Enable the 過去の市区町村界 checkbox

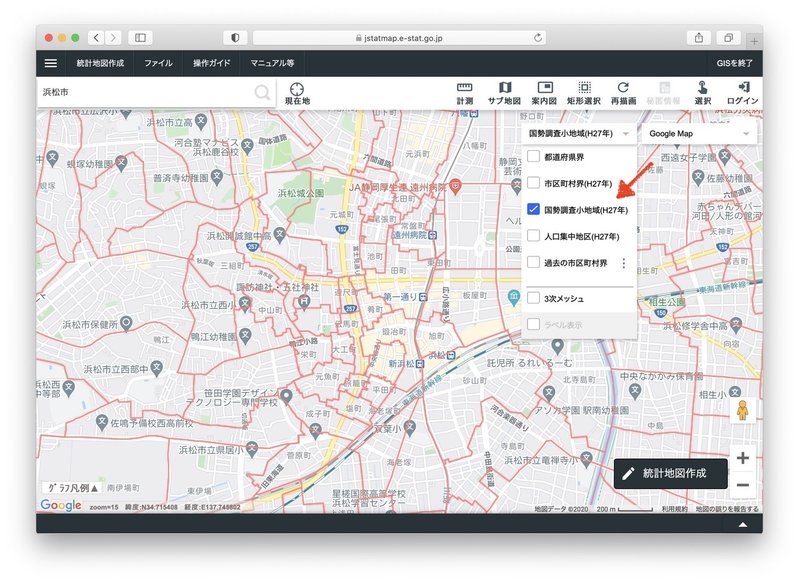pyautogui.click(x=533, y=262)
